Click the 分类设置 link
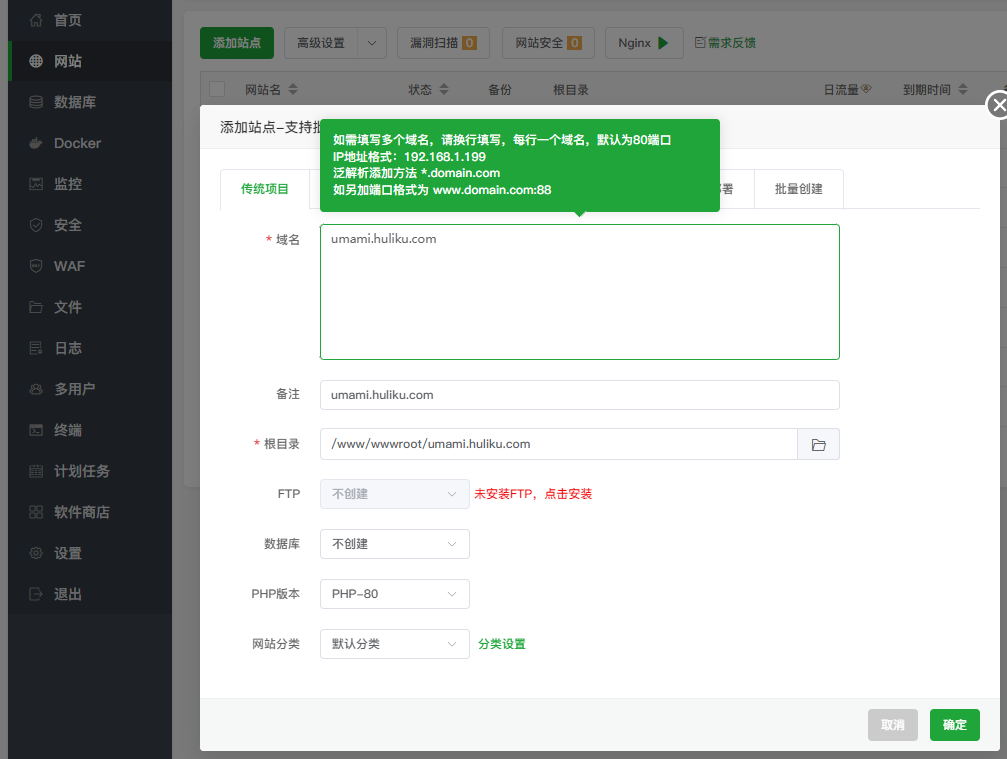 pos(502,644)
